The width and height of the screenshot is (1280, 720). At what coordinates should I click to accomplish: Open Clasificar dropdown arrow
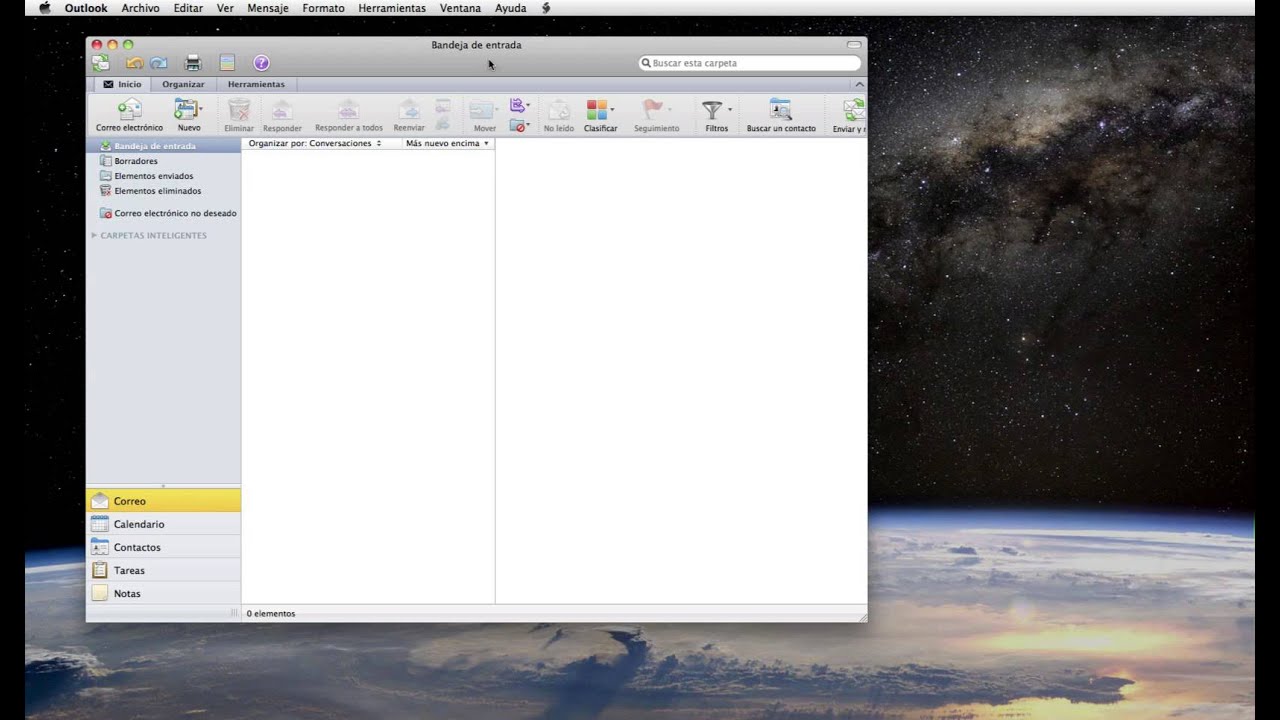coord(612,108)
